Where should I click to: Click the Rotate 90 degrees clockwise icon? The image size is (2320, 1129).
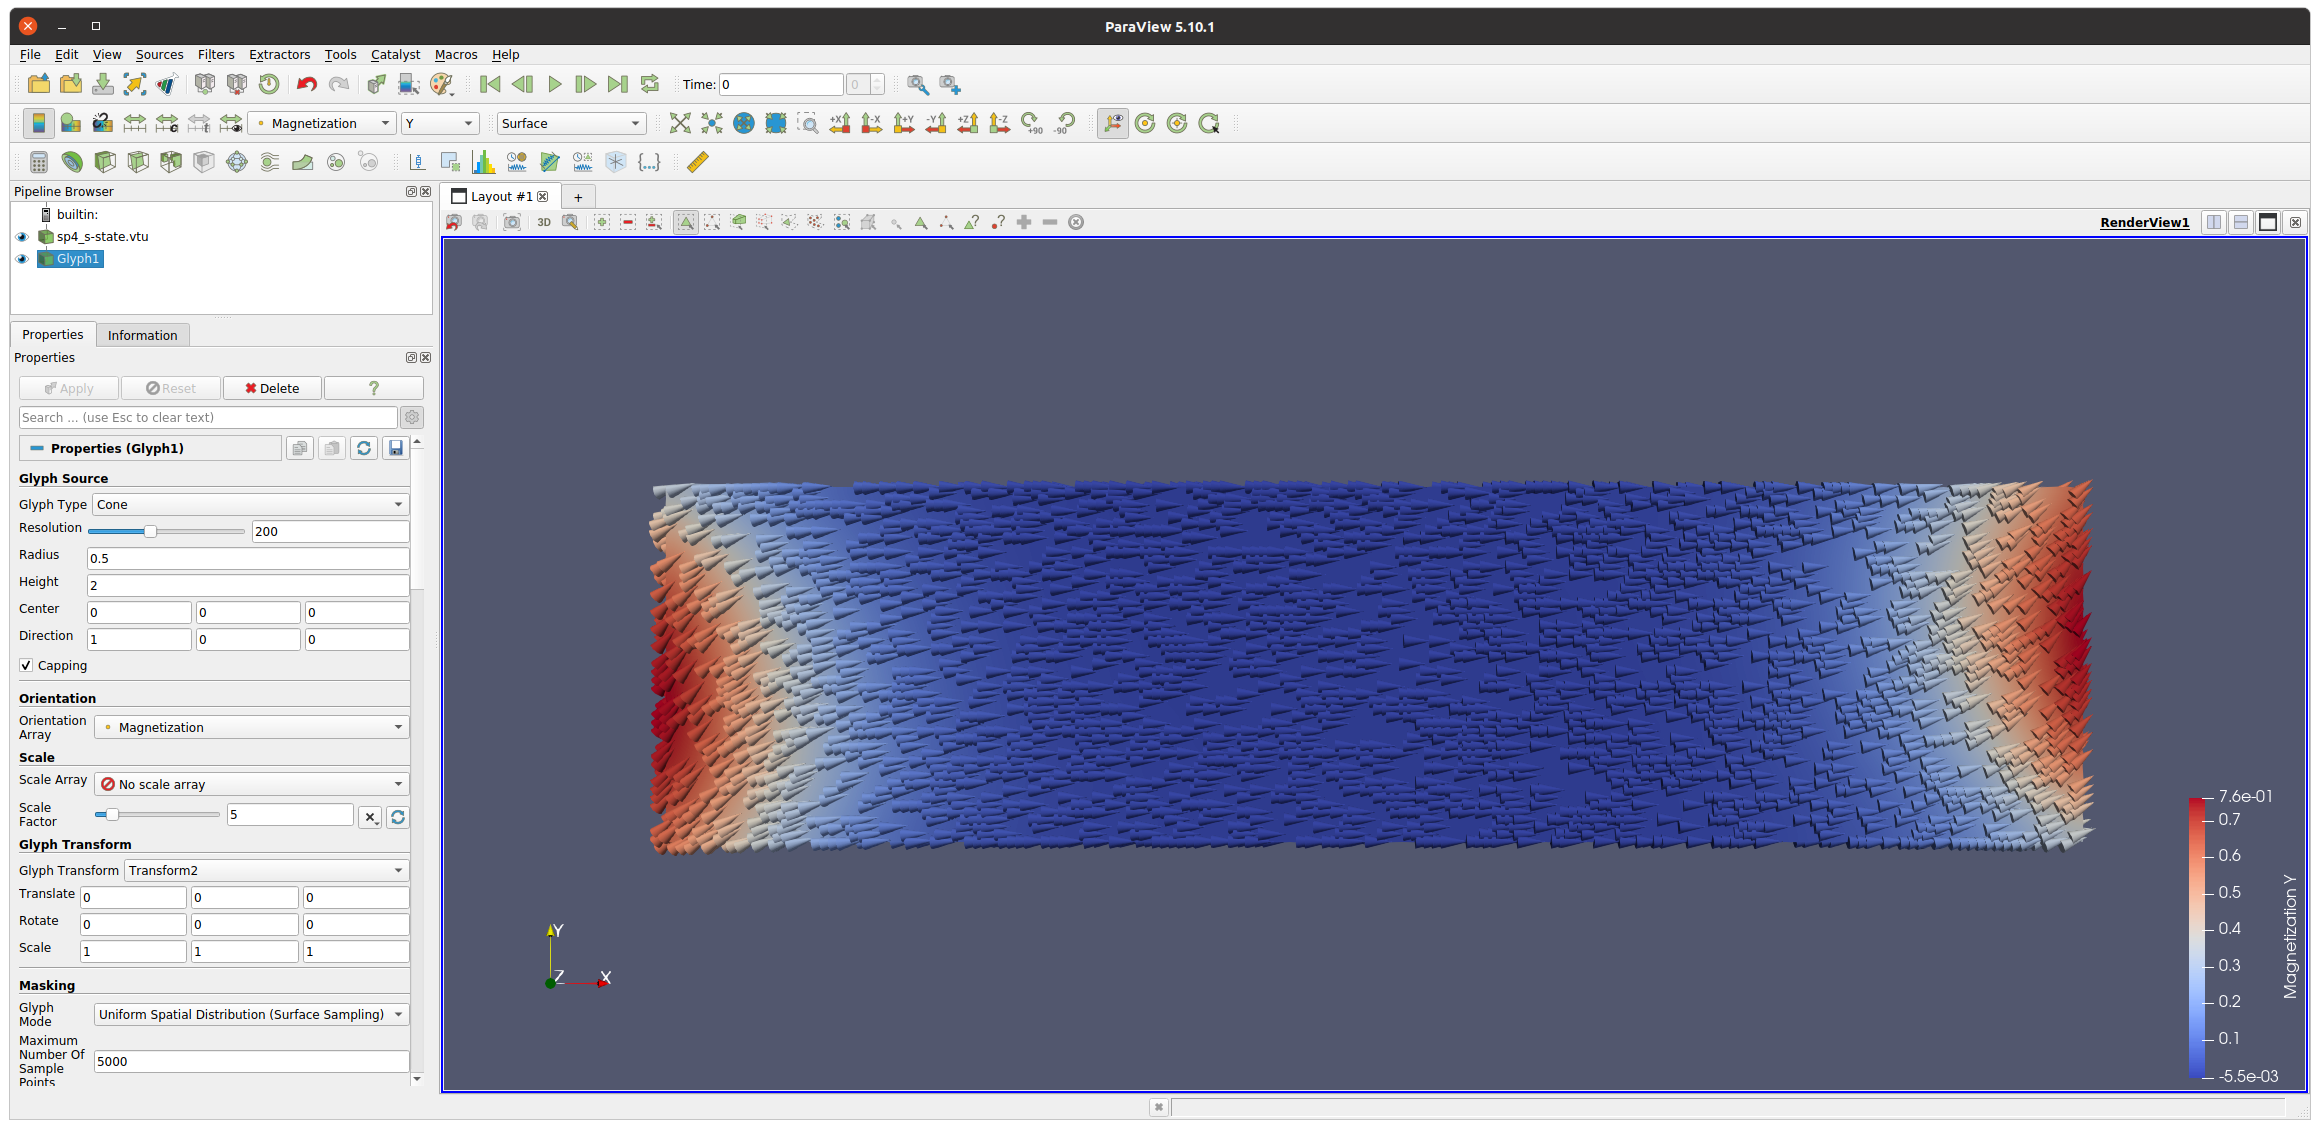tap(1031, 123)
